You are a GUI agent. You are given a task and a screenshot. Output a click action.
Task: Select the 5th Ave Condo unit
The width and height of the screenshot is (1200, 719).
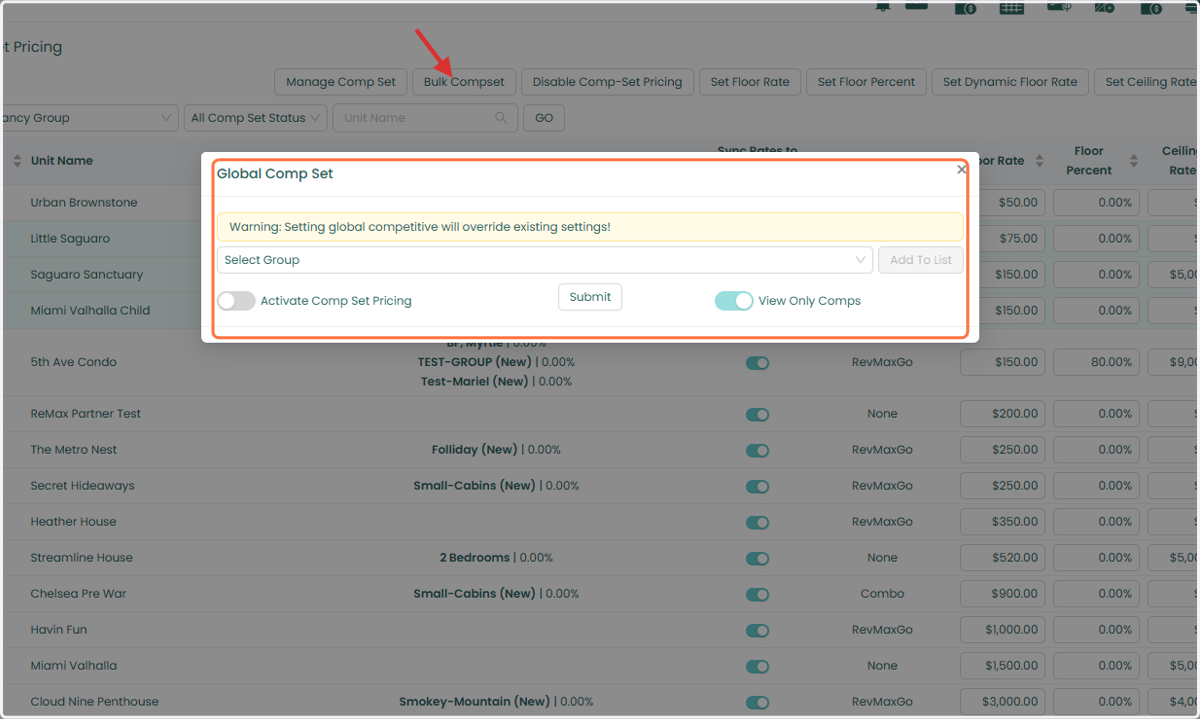click(73, 363)
